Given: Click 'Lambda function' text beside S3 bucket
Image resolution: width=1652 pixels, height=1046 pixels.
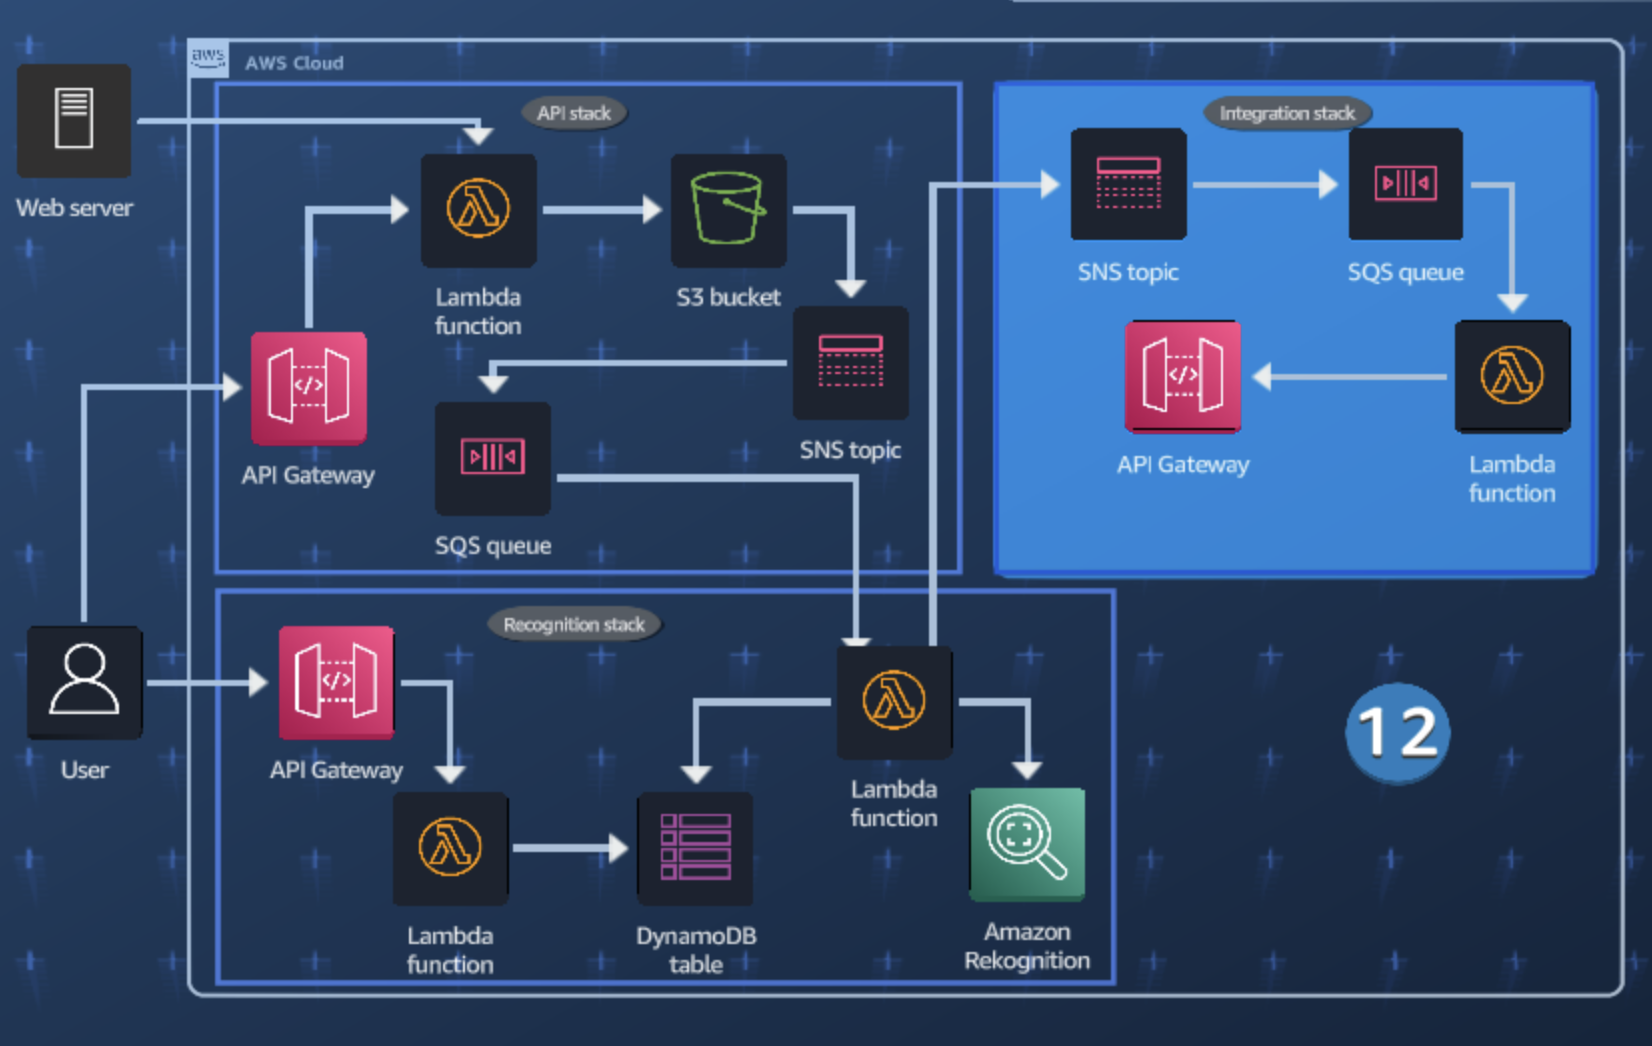Looking at the screenshot, I should click(478, 311).
